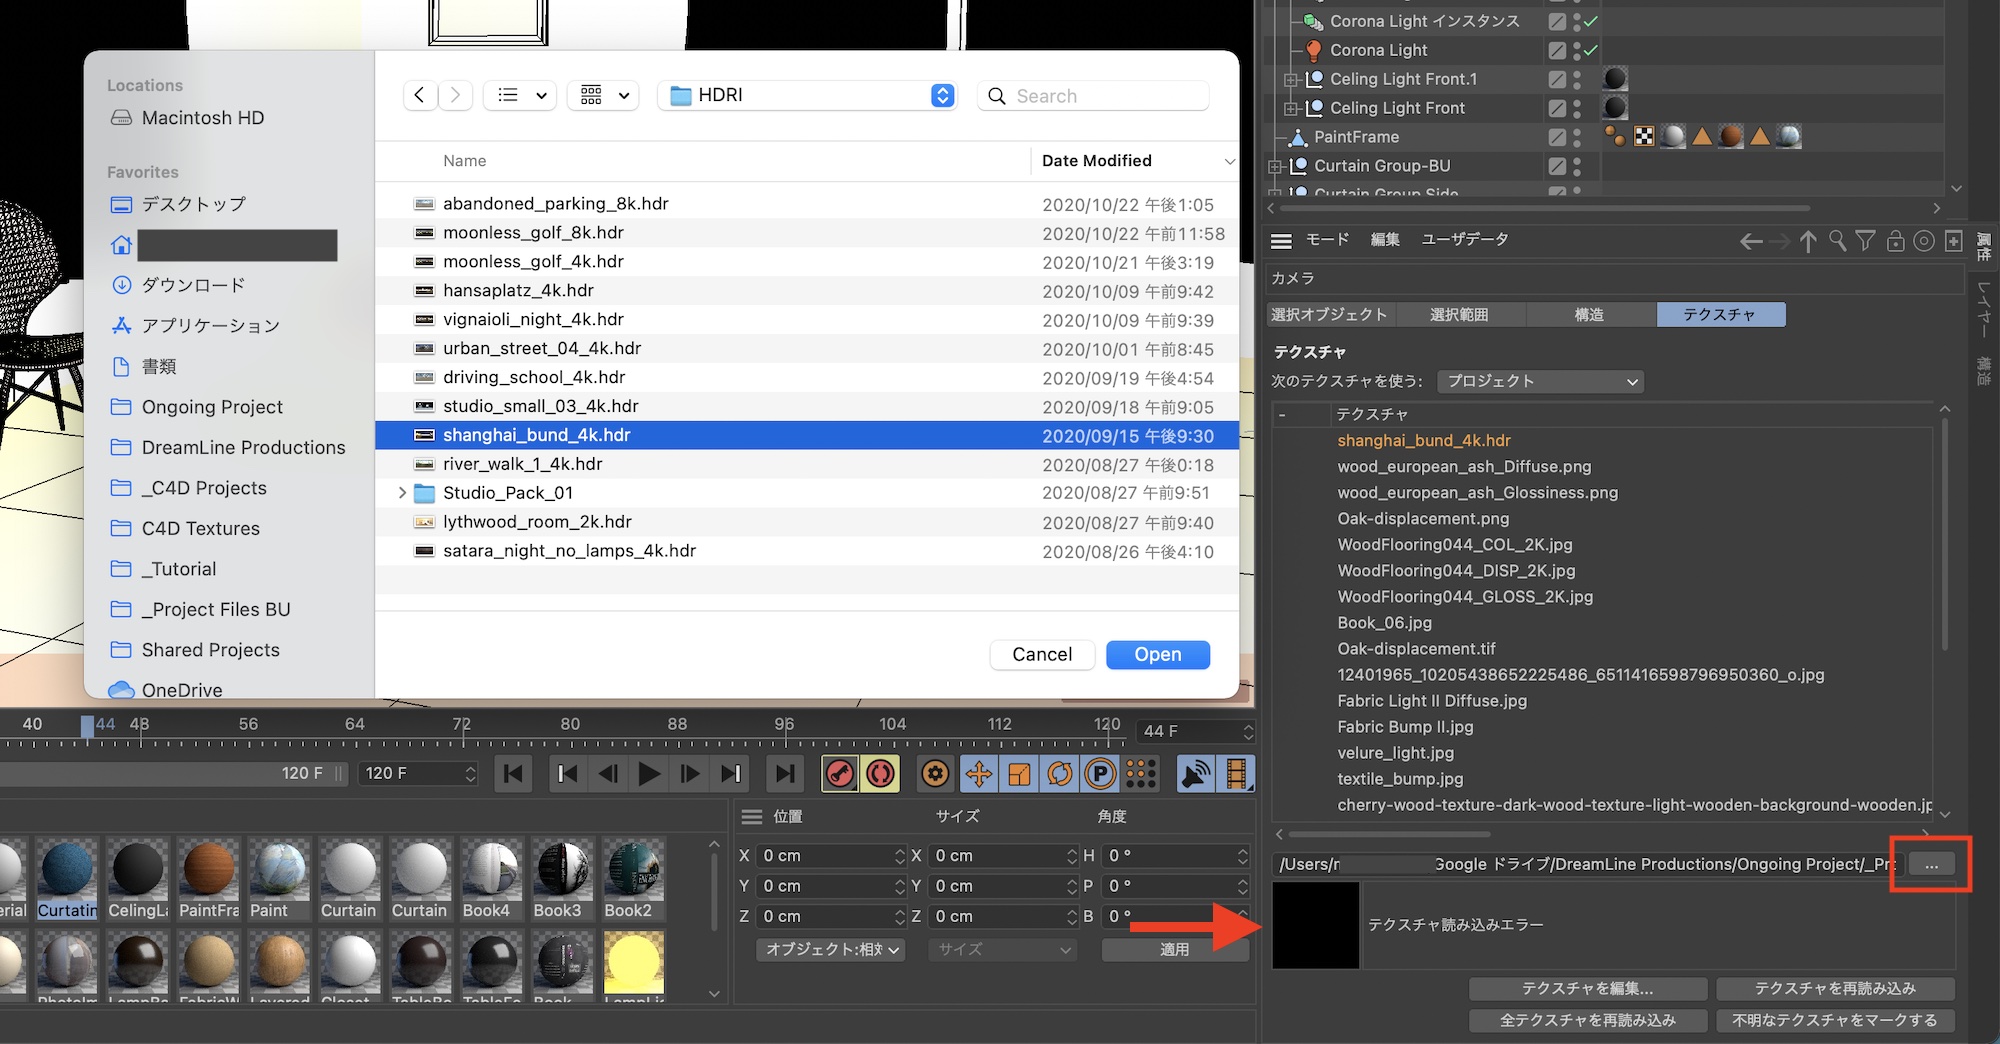This screenshot has height=1044, width=2000.
Task: Click the attribute manager lock icon
Action: [1895, 241]
